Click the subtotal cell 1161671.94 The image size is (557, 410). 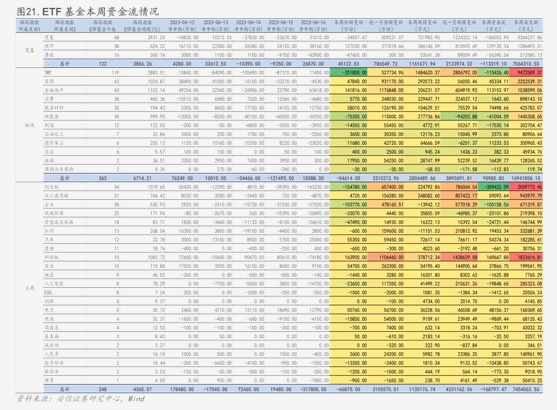[x=422, y=64]
